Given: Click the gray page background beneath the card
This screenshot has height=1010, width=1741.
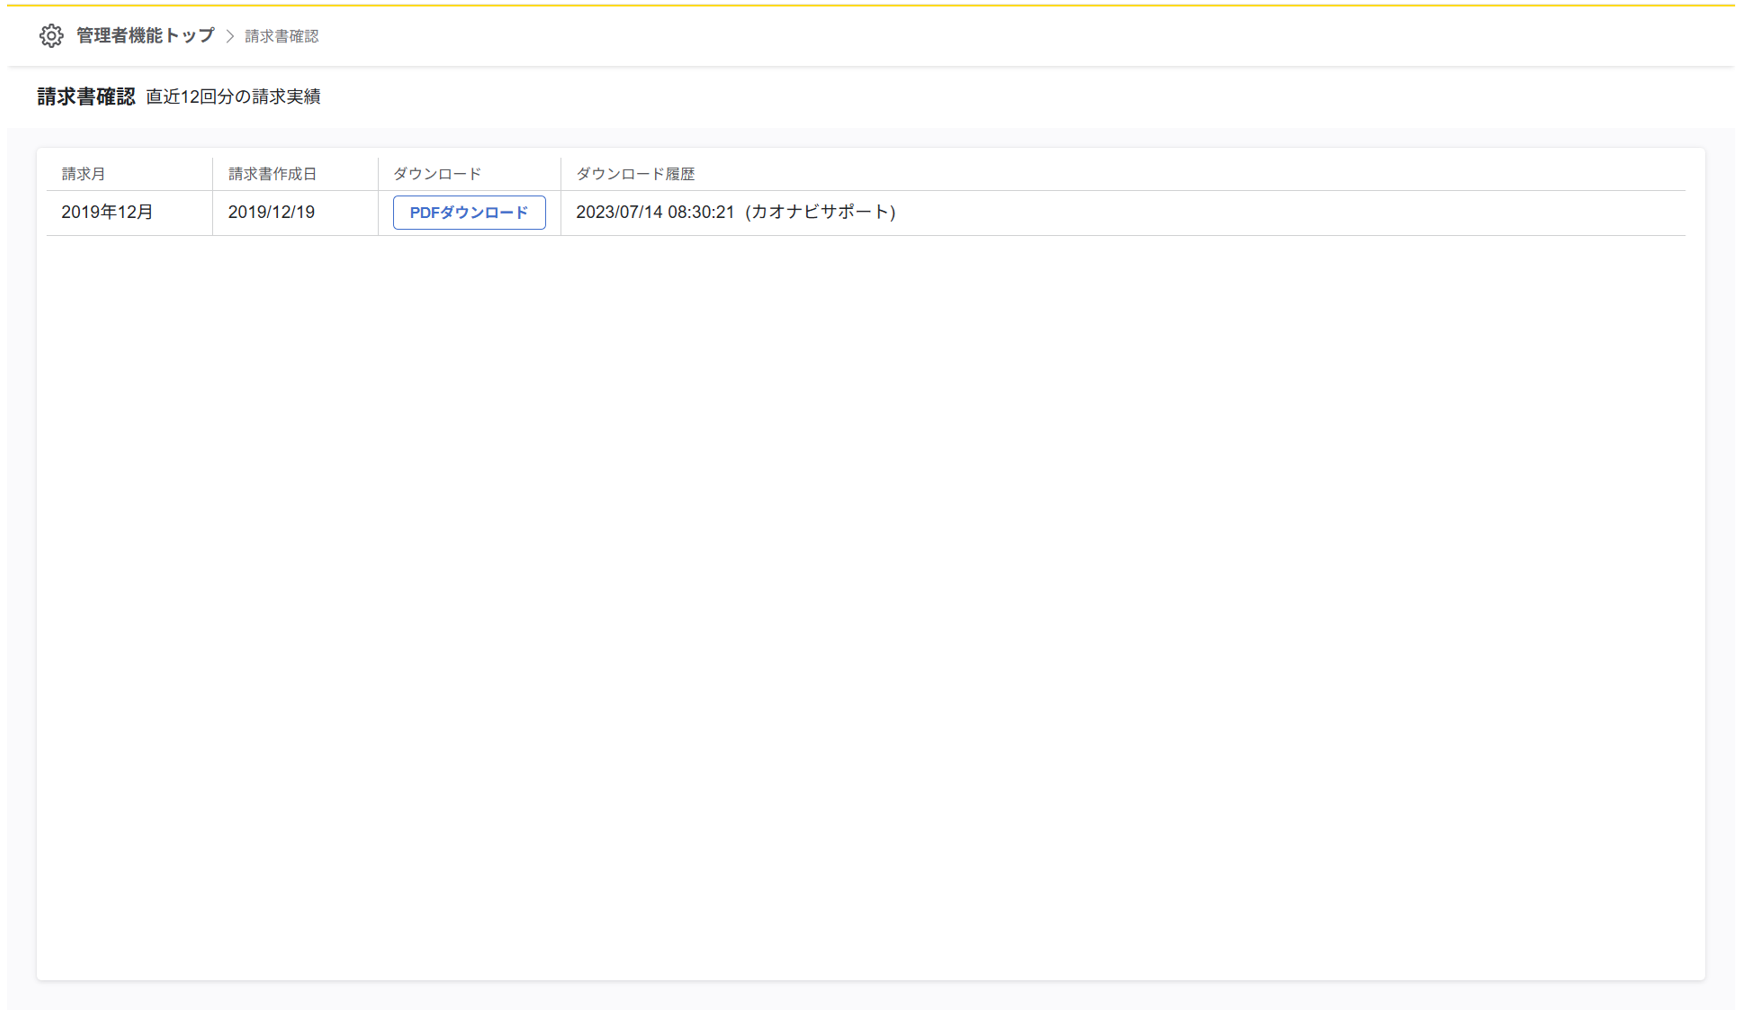Looking at the screenshot, I should (x=870, y=995).
